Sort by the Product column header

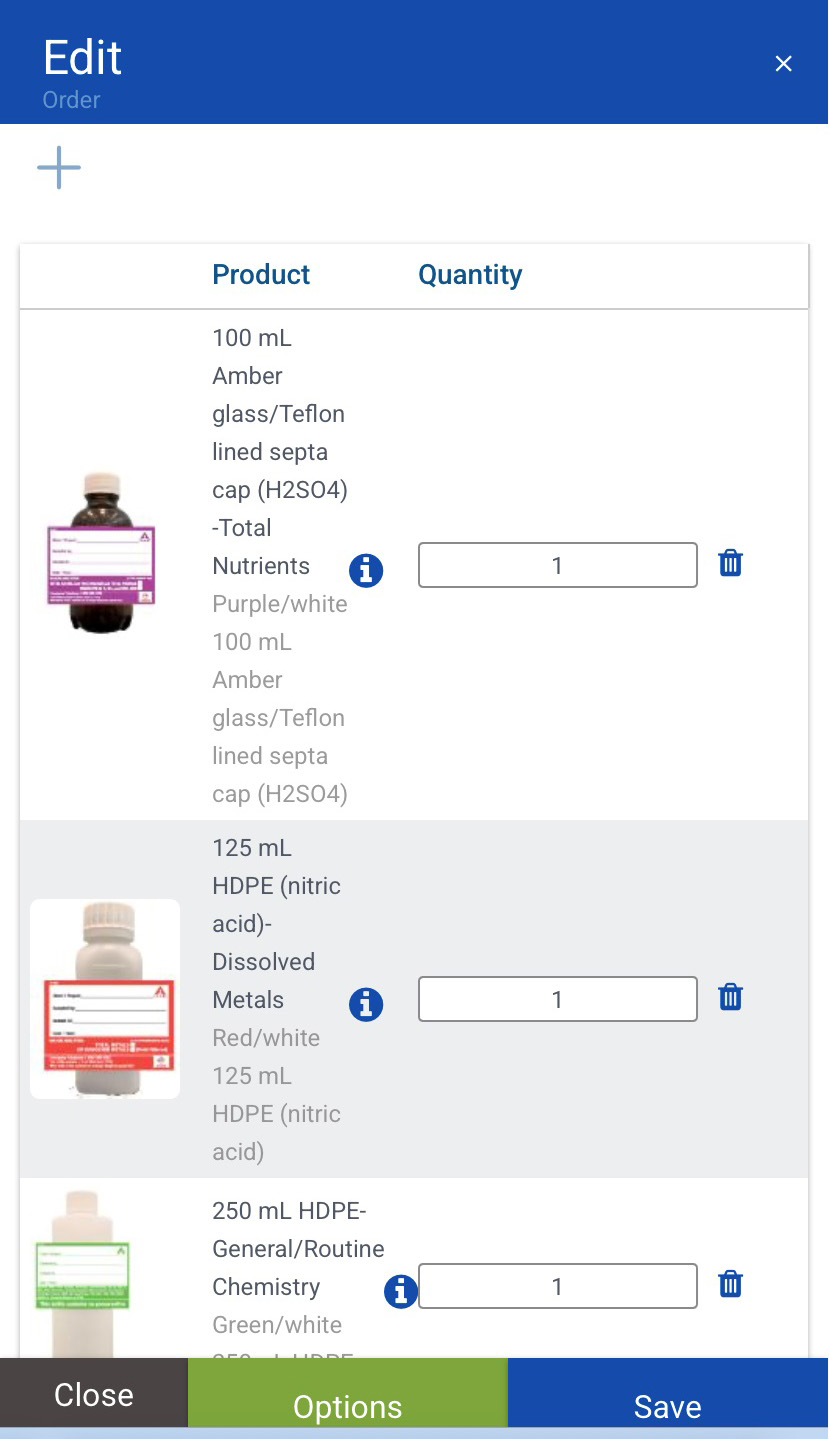point(261,275)
